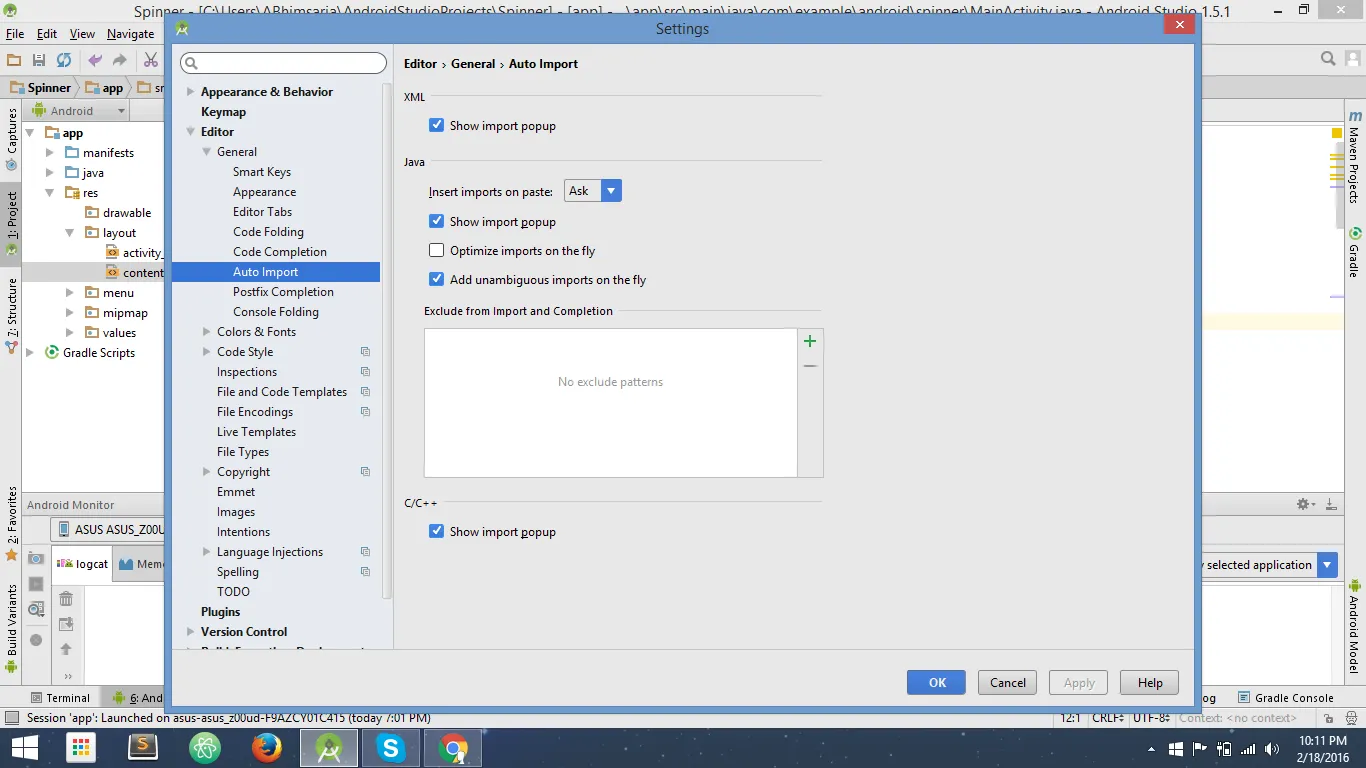Expand Colors & Fonts settings
The width and height of the screenshot is (1366, 768).
[207, 332]
